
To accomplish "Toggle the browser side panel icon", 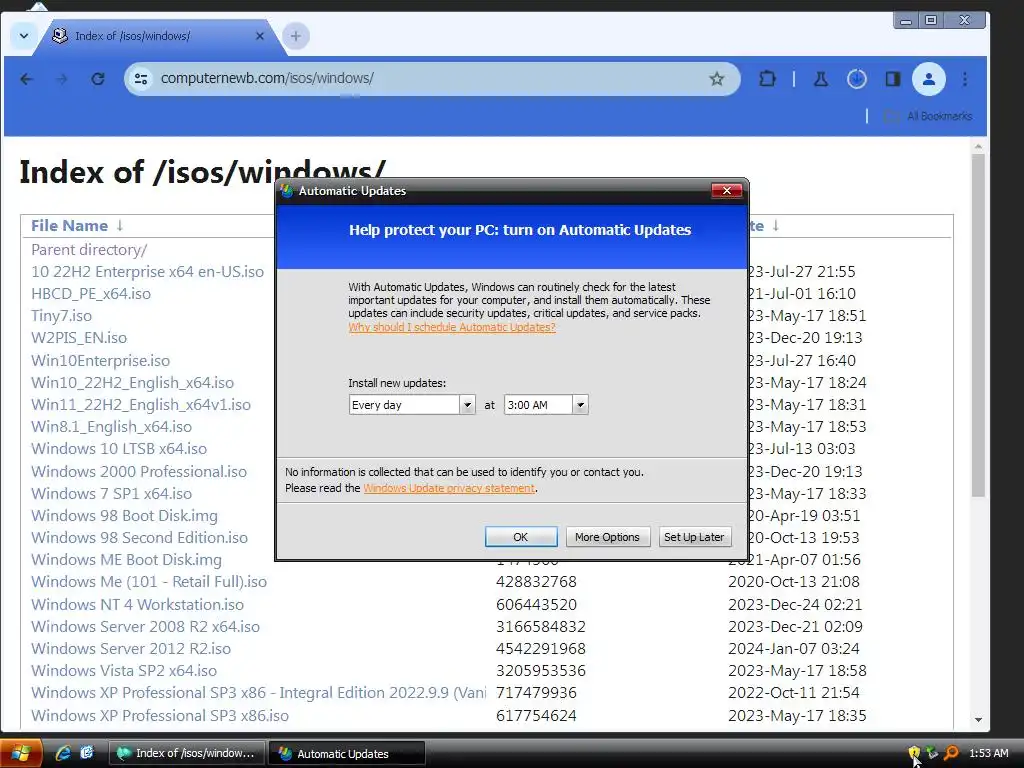I will (x=893, y=79).
